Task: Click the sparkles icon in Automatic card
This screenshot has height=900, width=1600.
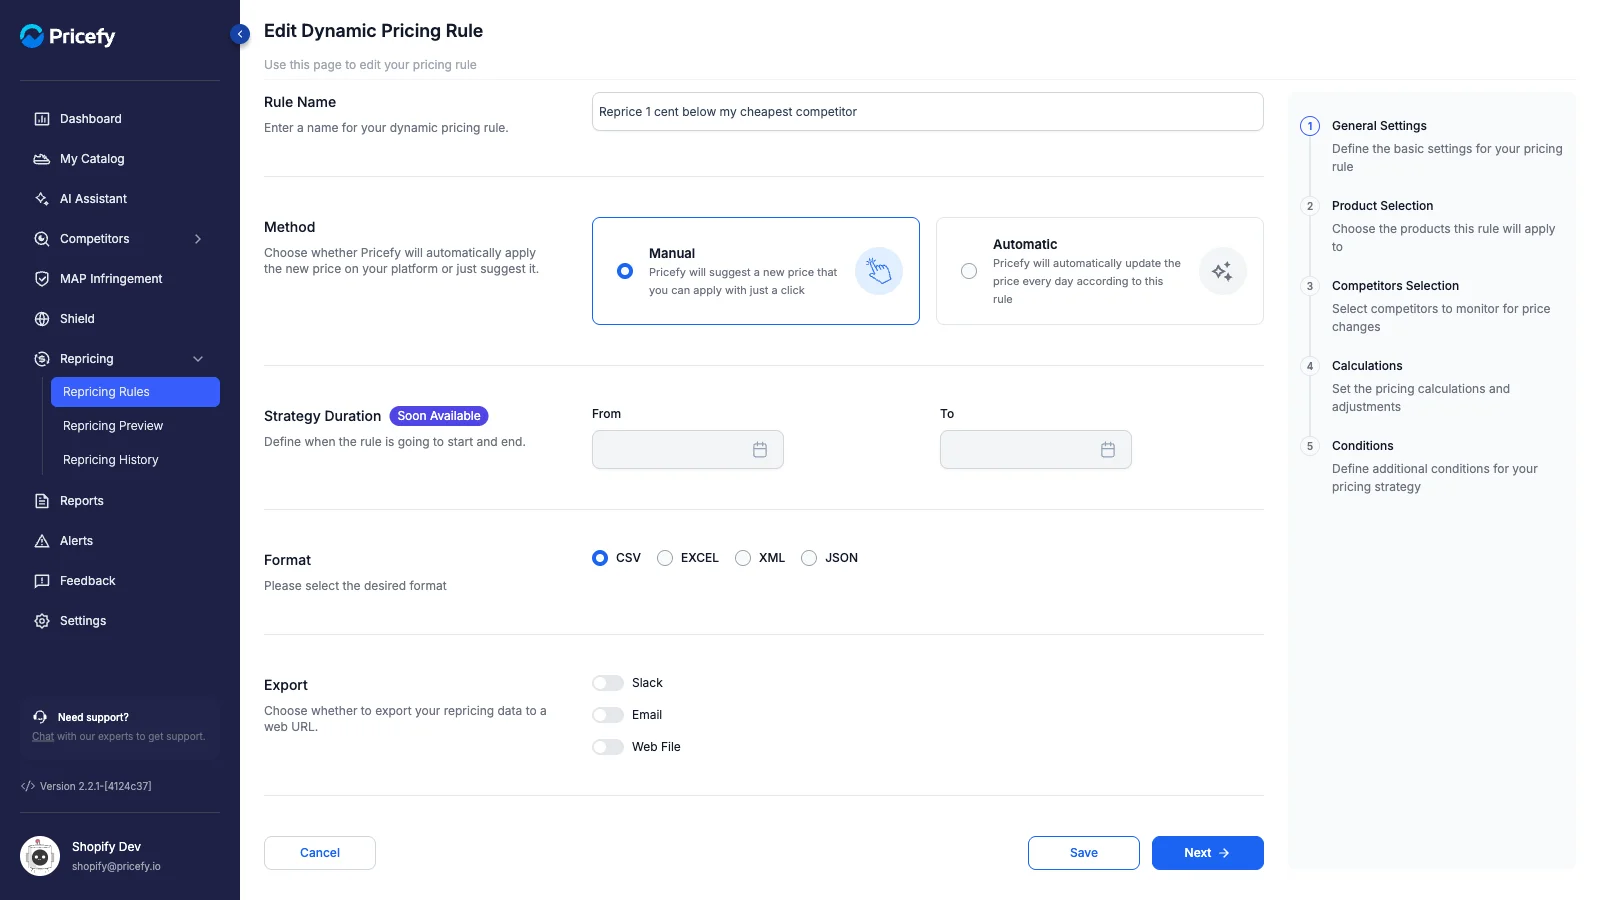Action: (1223, 271)
